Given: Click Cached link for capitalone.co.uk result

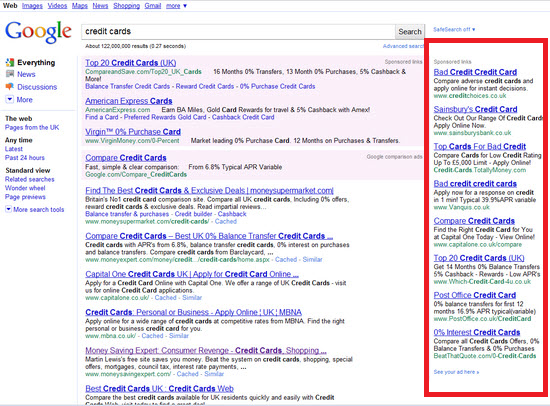Looking at the screenshot, I should [165, 298].
